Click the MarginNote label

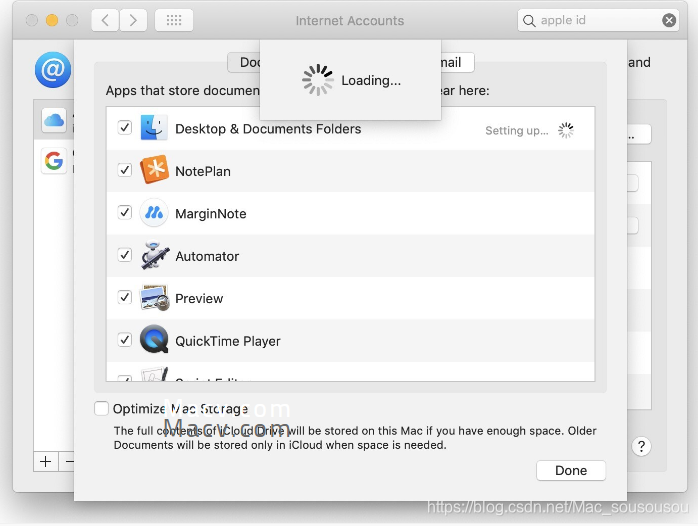coord(211,214)
